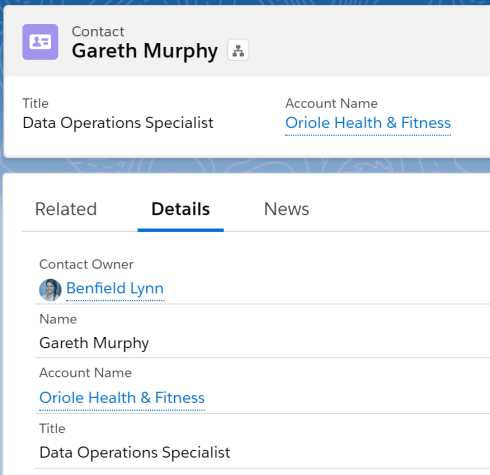Viewport: 490px width, 475px height.
Task: Open Oriole Health & Fitness link in header
Action: pos(368,123)
